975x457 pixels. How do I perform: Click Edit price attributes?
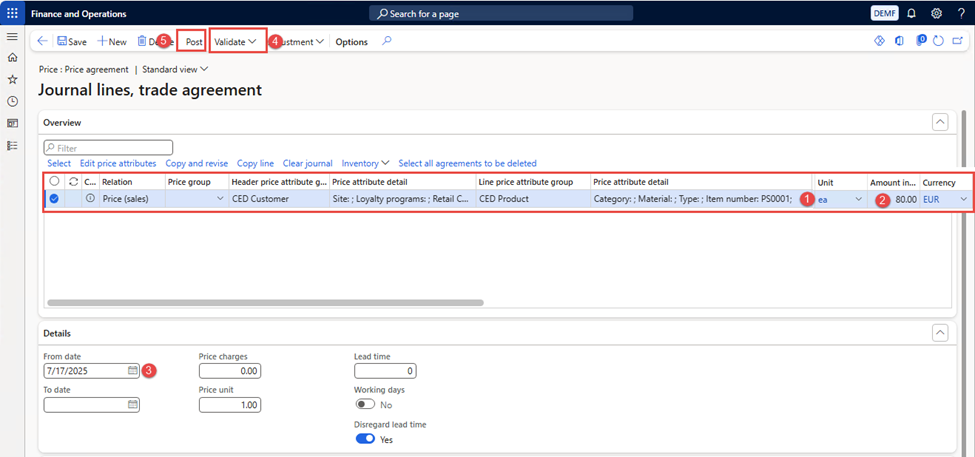118,163
